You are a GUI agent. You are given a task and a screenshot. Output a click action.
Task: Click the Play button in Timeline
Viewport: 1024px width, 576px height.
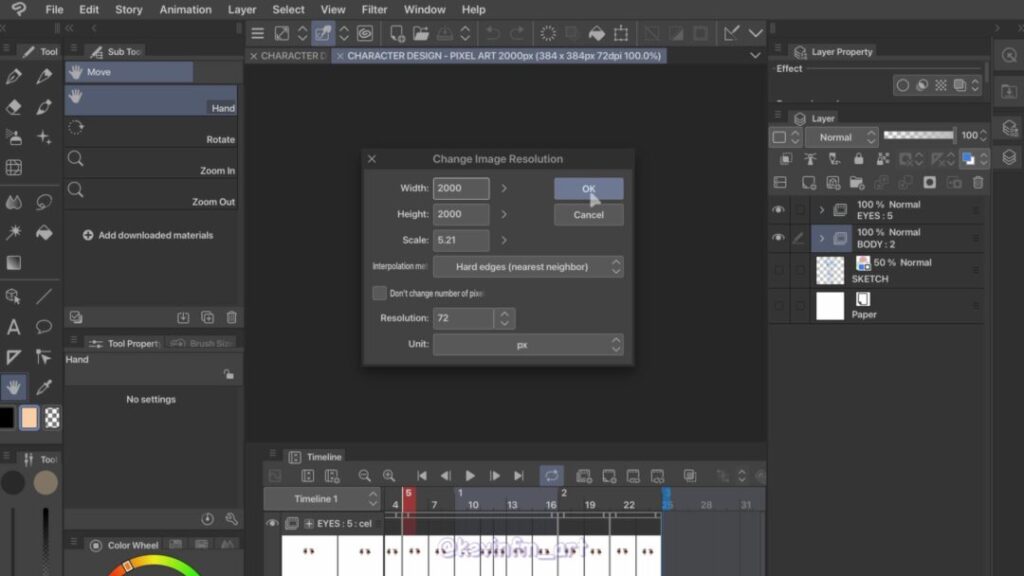point(470,476)
